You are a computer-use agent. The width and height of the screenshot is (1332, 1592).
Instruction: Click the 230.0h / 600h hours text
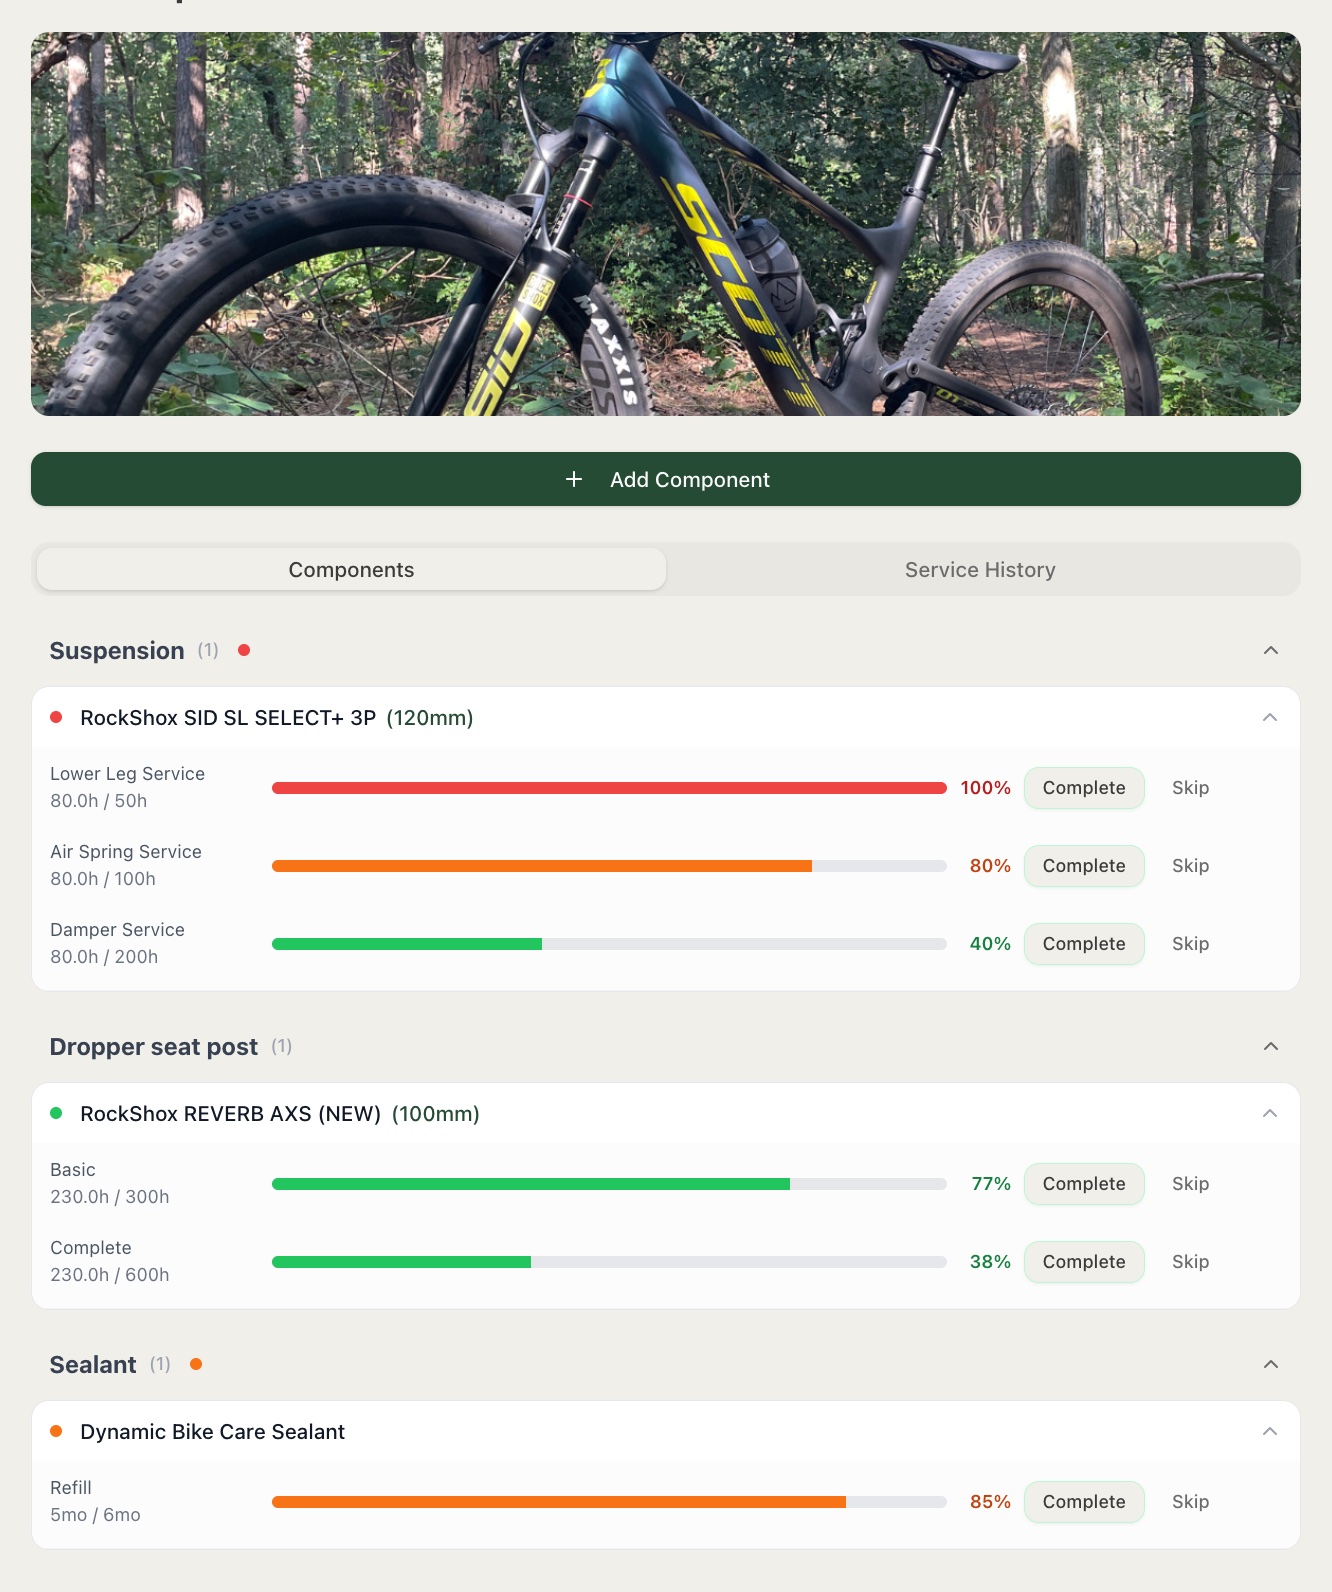tap(110, 1275)
